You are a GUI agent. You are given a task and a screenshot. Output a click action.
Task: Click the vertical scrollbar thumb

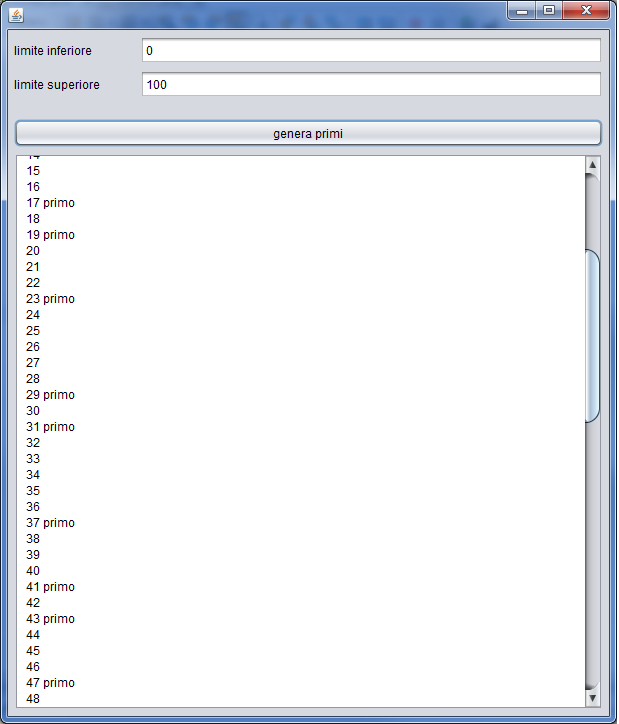592,335
